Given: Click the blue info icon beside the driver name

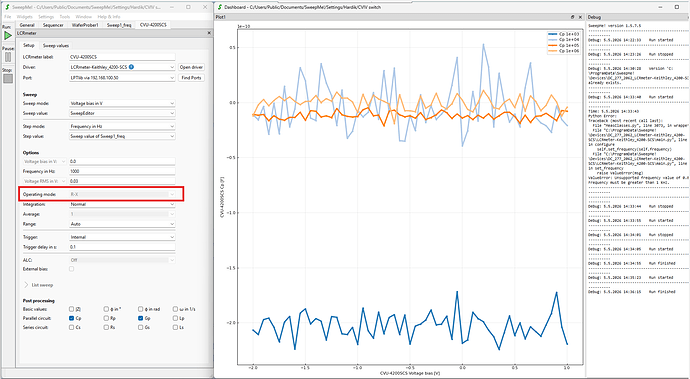Looking at the screenshot, I should pos(132,67).
